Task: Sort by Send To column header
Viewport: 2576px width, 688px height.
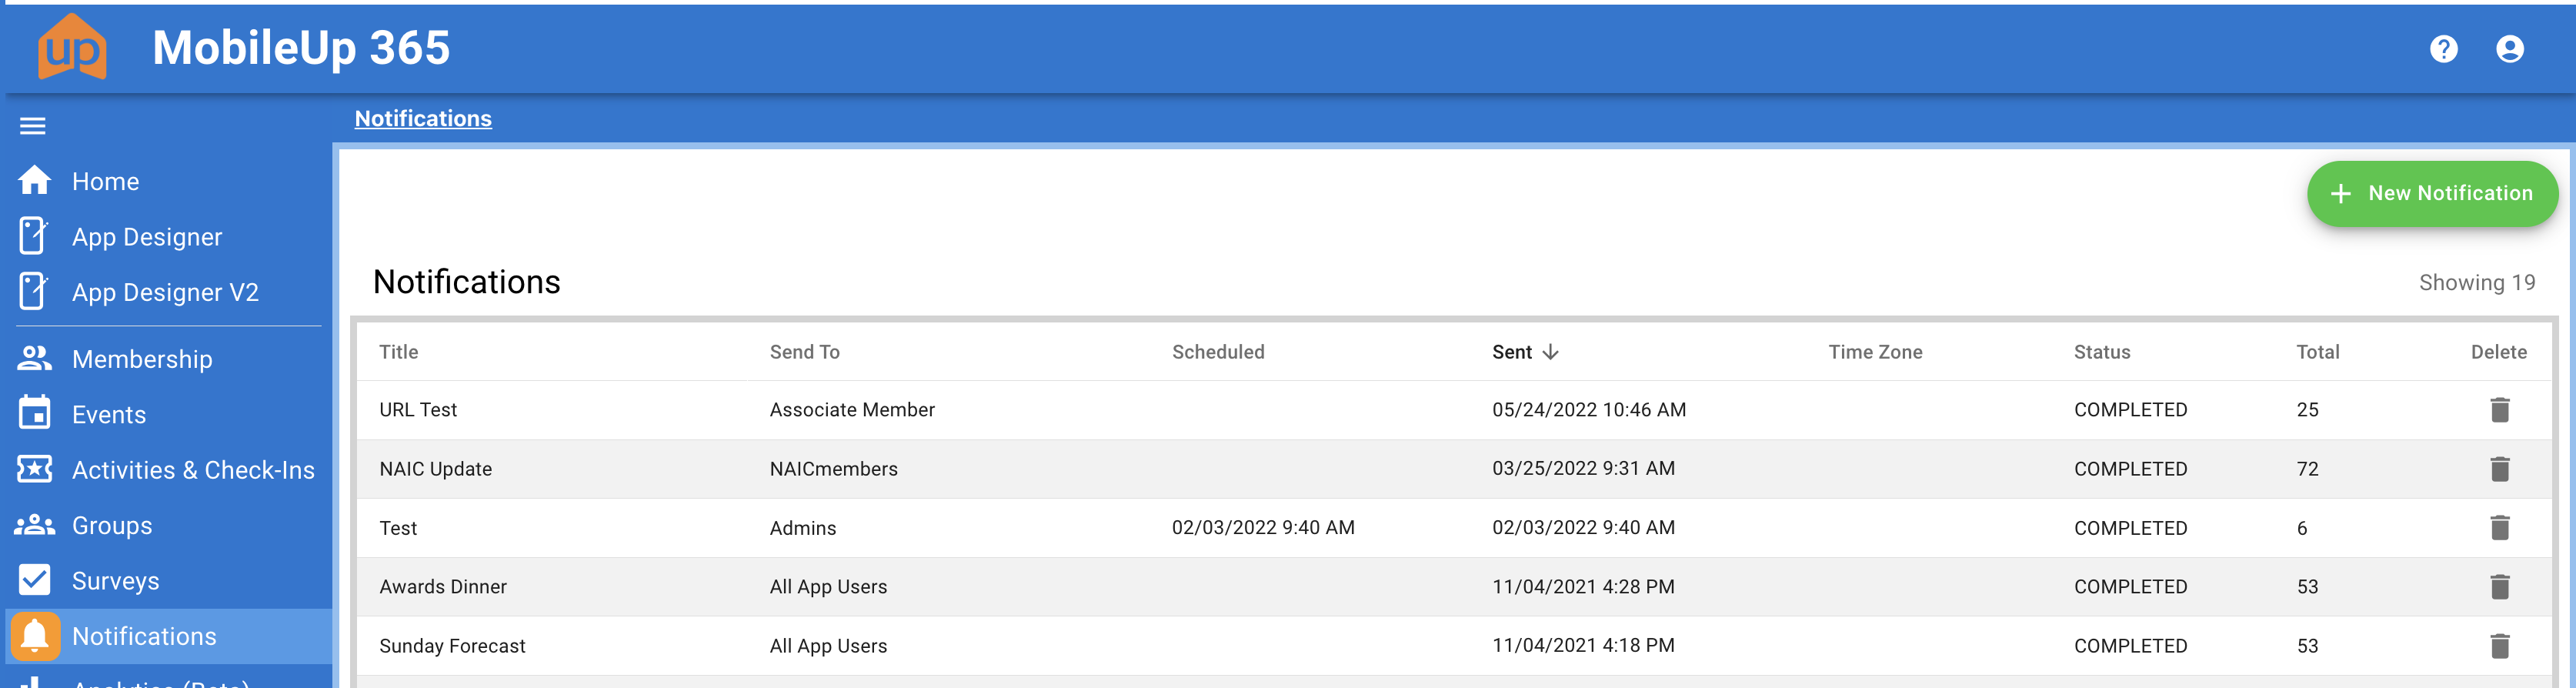Action: pyautogui.click(x=805, y=352)
